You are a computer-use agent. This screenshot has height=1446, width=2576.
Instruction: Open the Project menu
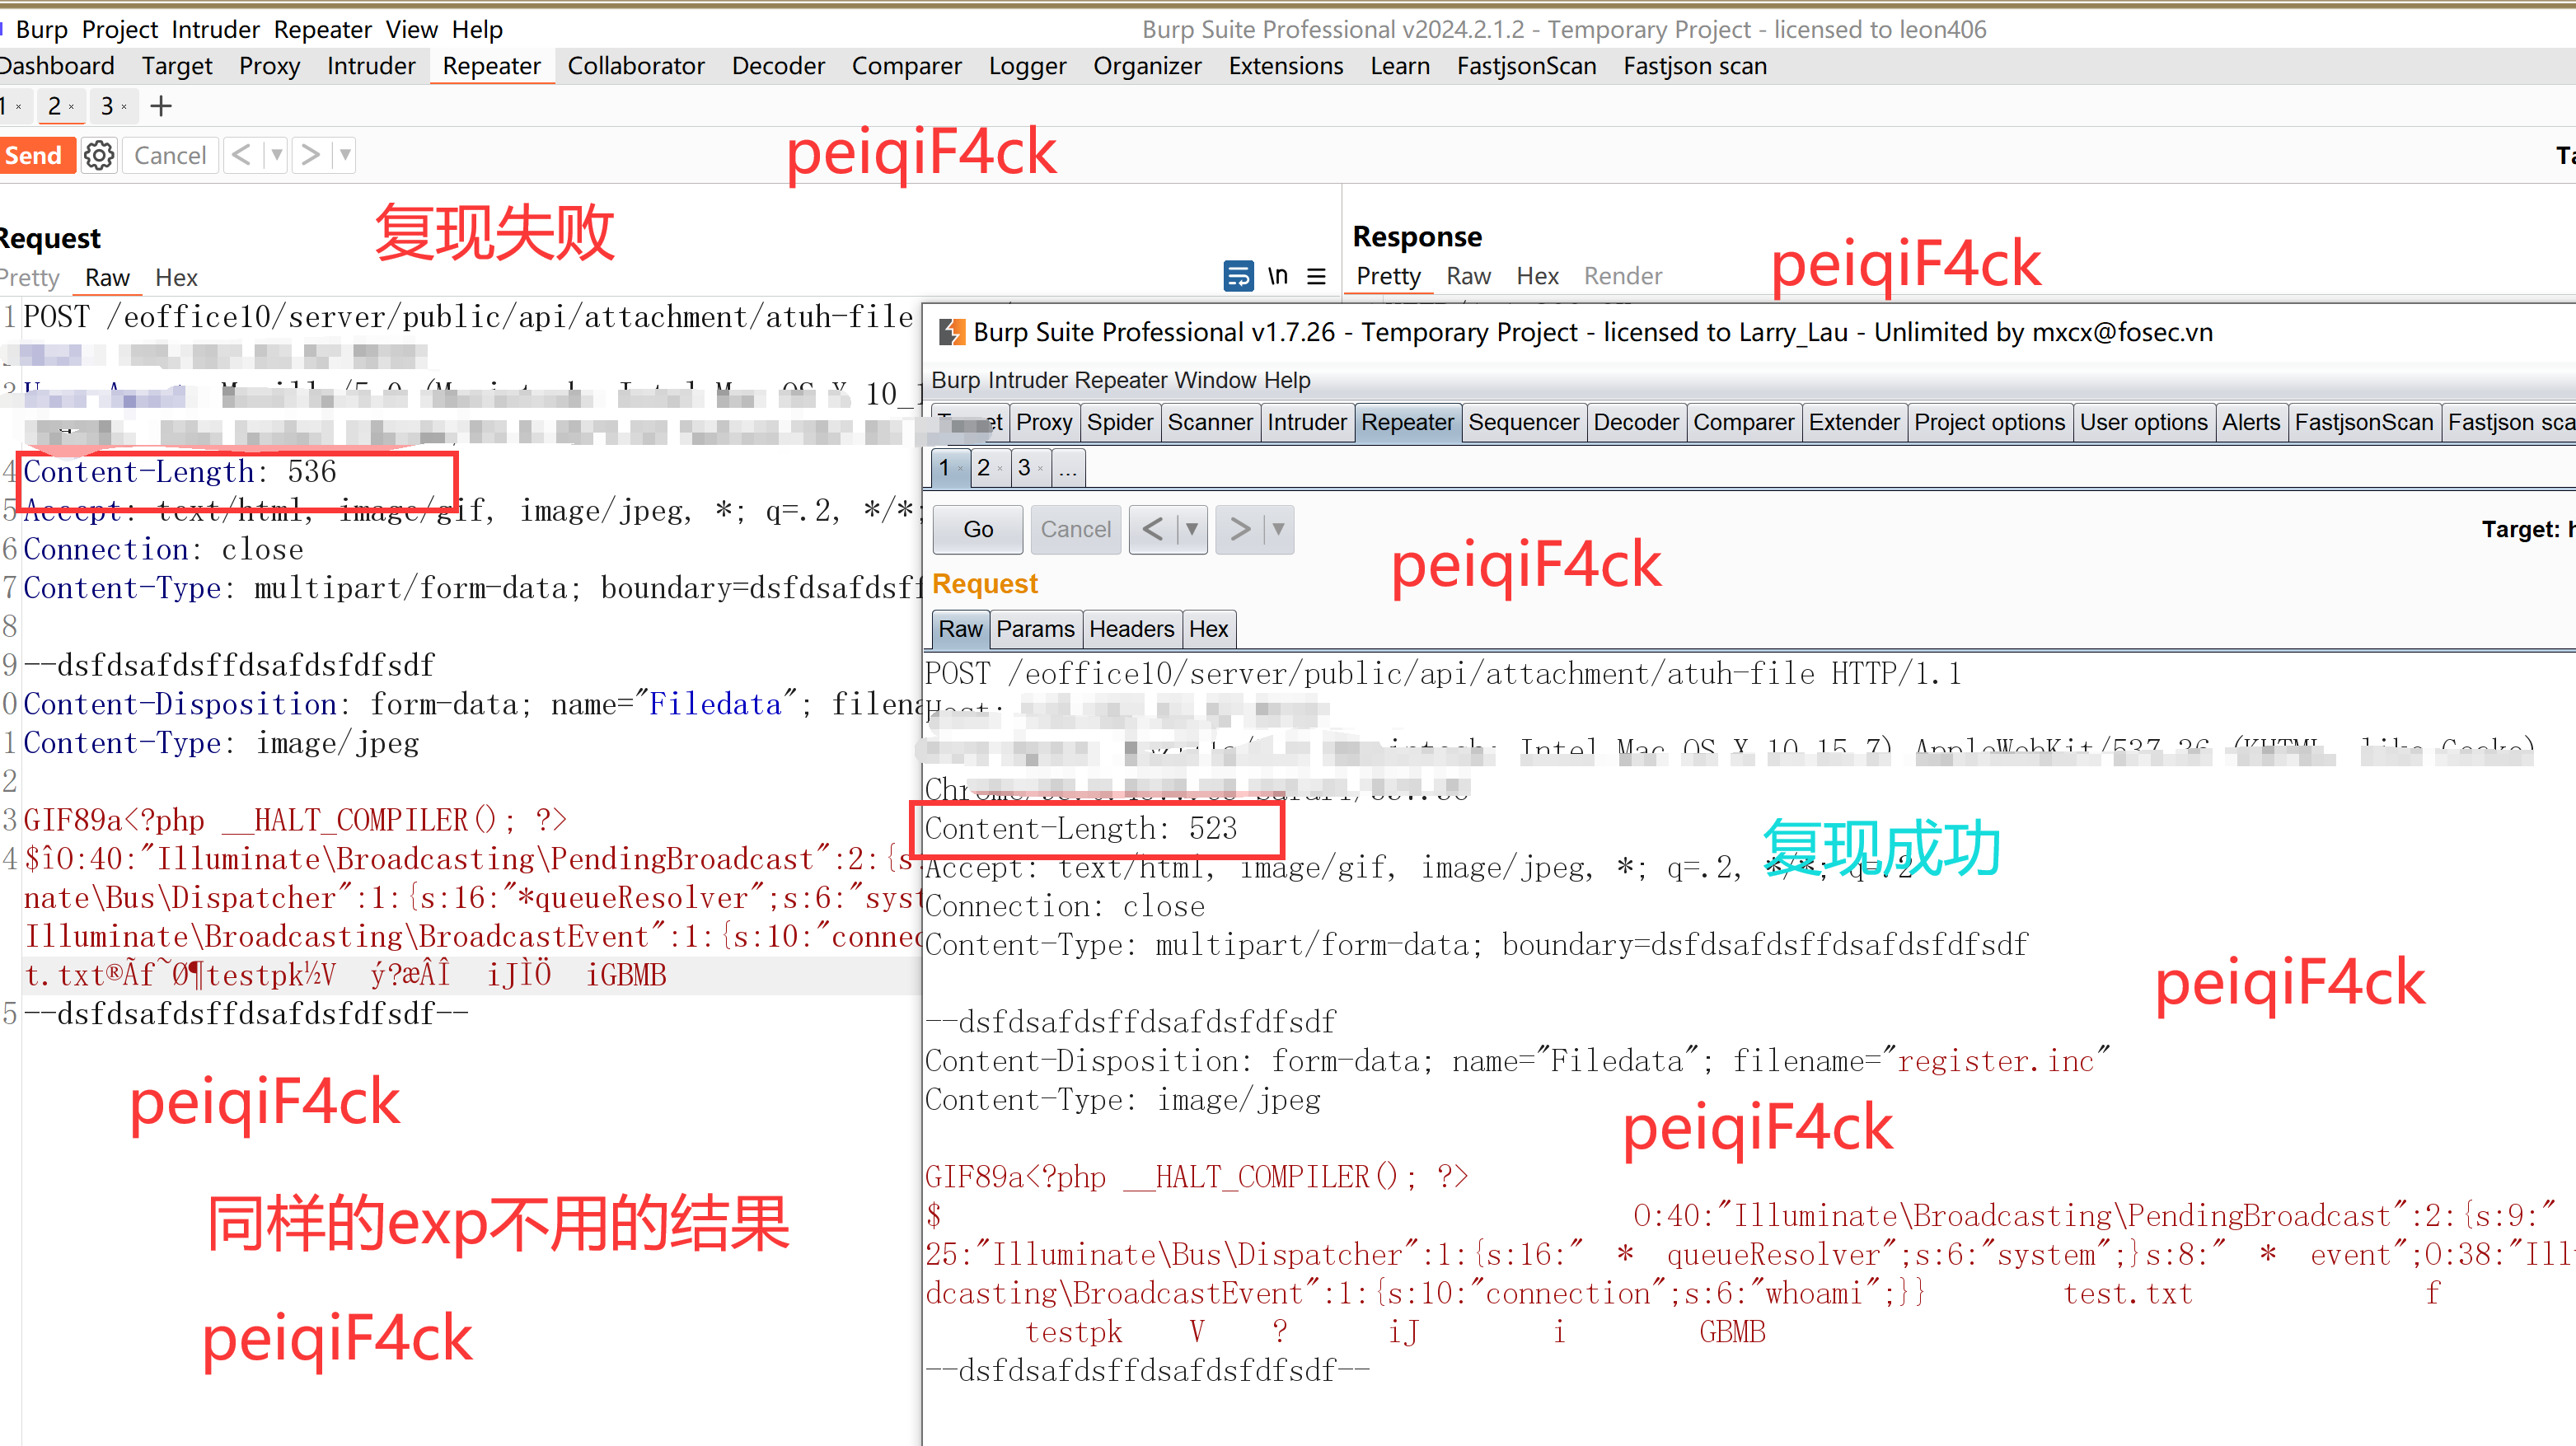click(x=120, y=29)
